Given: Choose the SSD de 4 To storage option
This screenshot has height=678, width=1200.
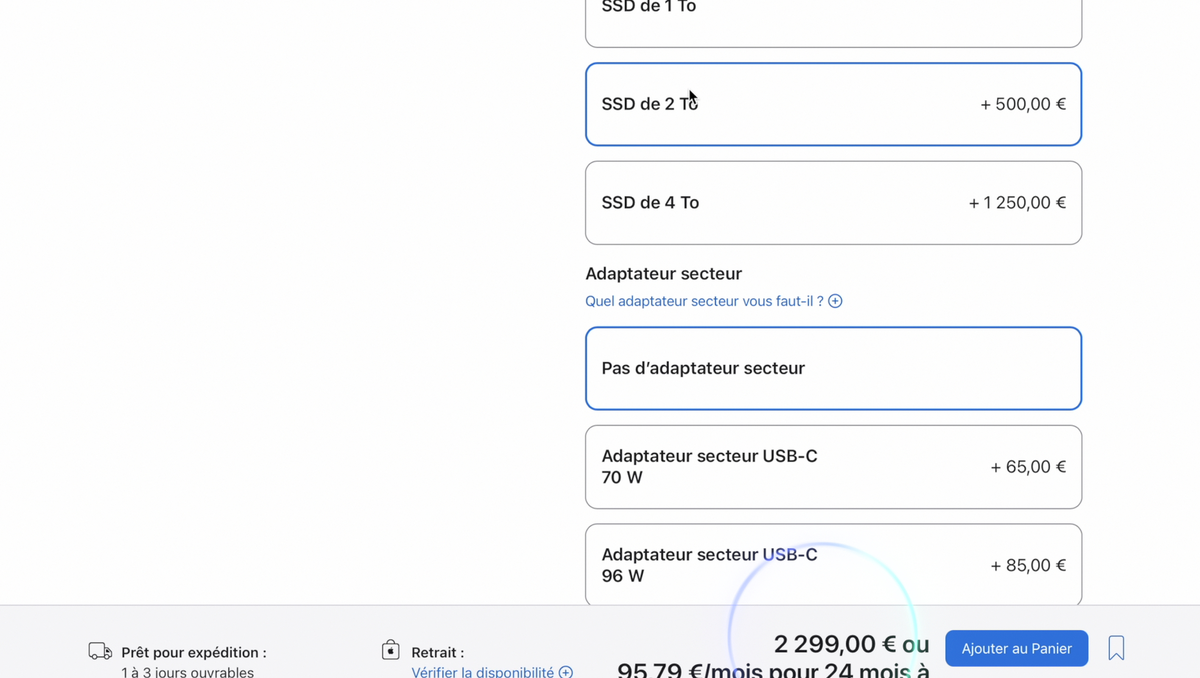Looking at the screenshot, I should coord(833,203).
